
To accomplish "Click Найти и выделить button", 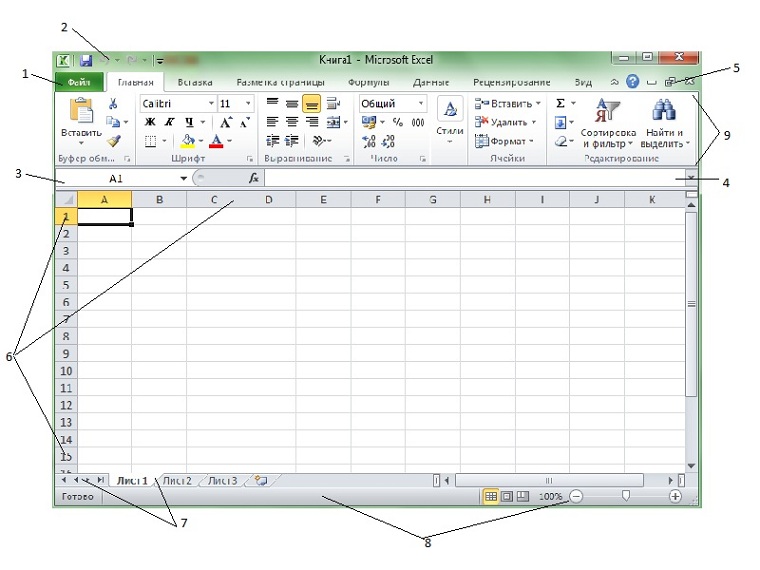I will tap(664, 122).
